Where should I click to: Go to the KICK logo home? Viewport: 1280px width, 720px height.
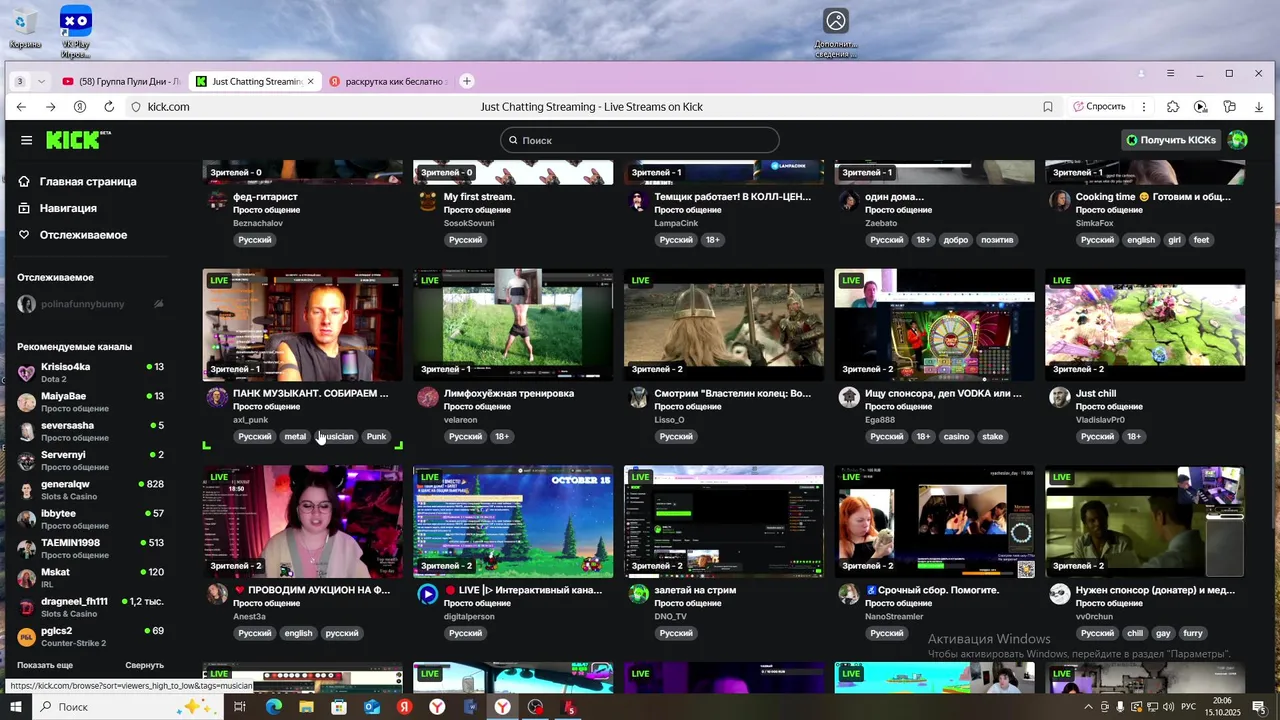(x=78, y=140)
